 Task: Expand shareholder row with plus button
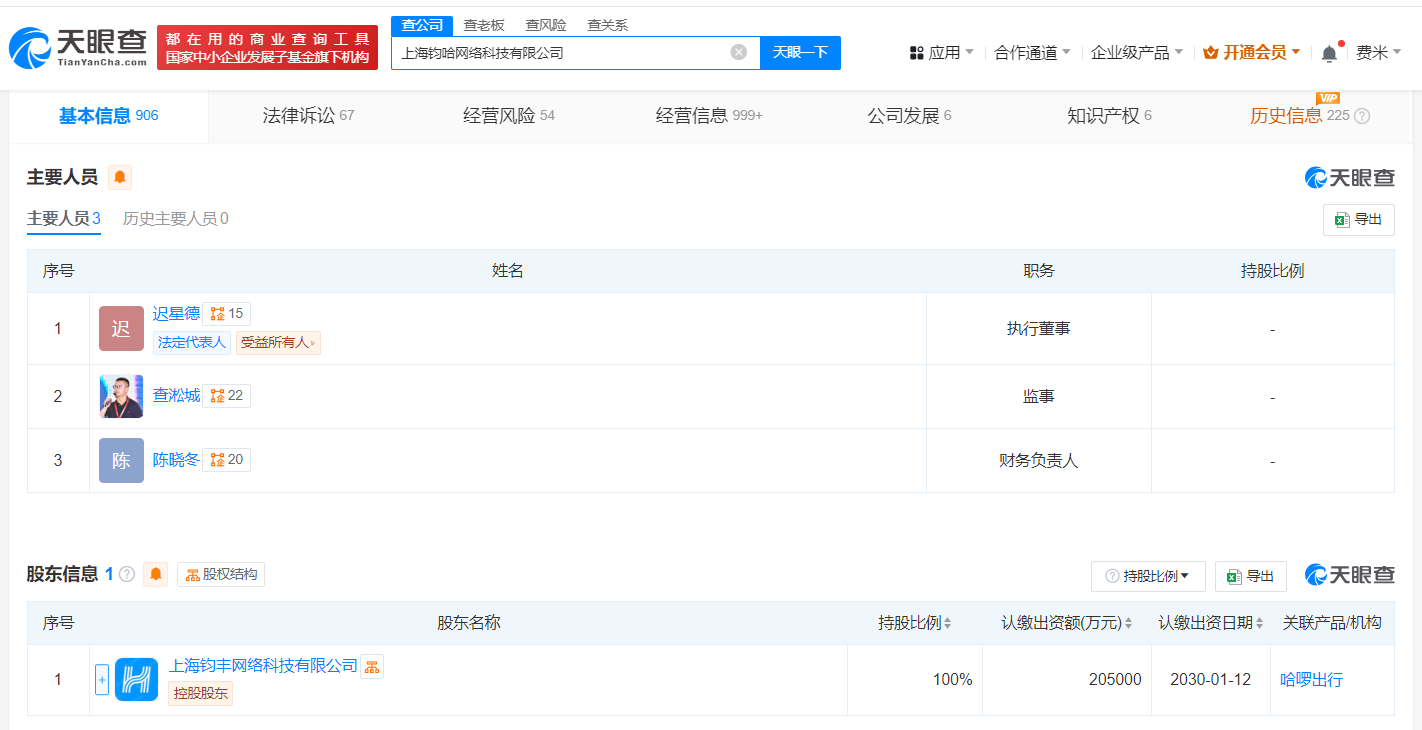click(x=102, y=680)
